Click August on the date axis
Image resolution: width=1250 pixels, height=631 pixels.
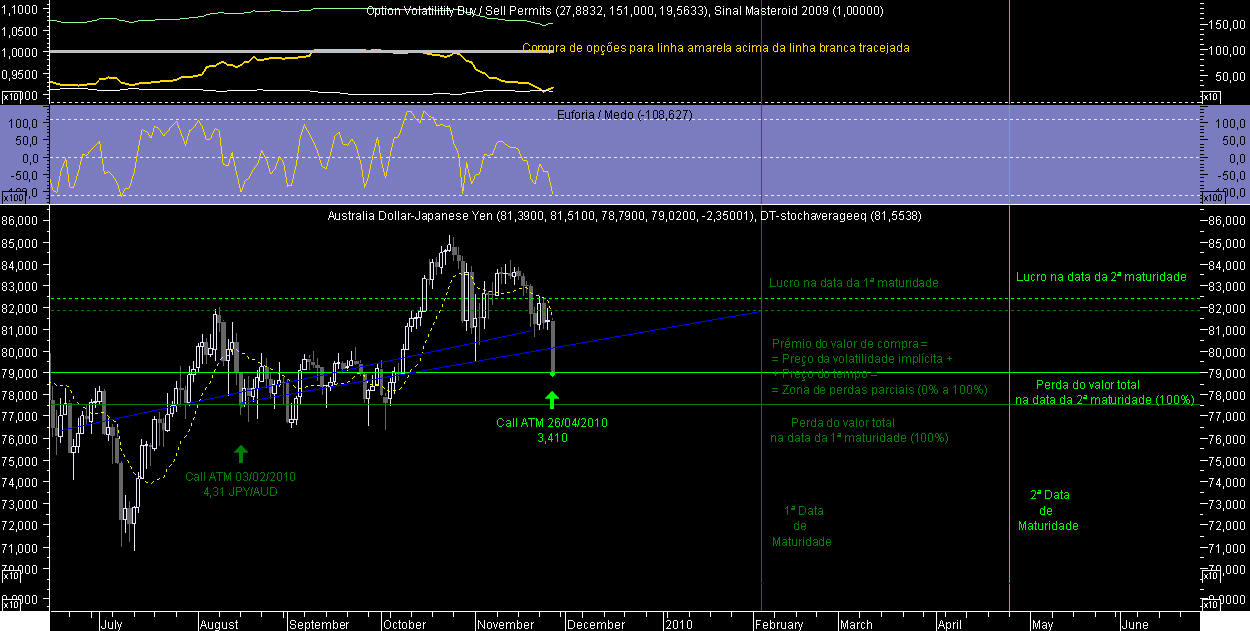pyautogui.click(x=219, y=624)
